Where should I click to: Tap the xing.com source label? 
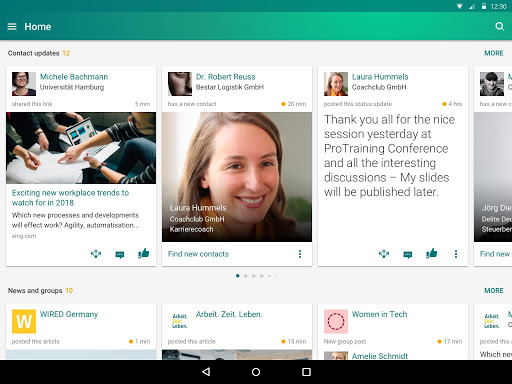[x=24, y=236]
